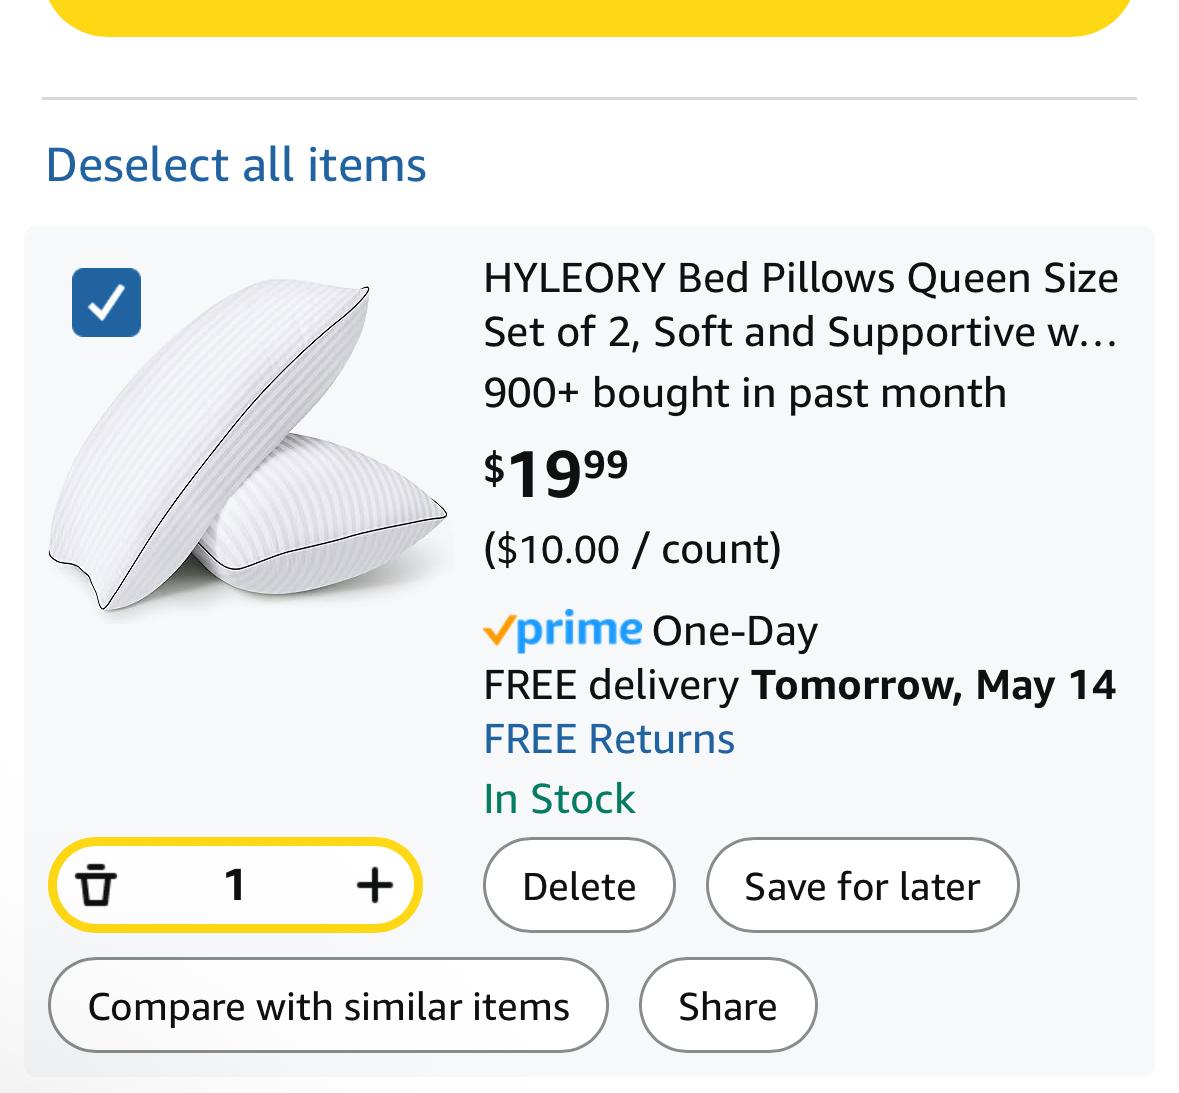1179x1093 pixels.
Task: Open the FREE Returns link
Action: 609,739
